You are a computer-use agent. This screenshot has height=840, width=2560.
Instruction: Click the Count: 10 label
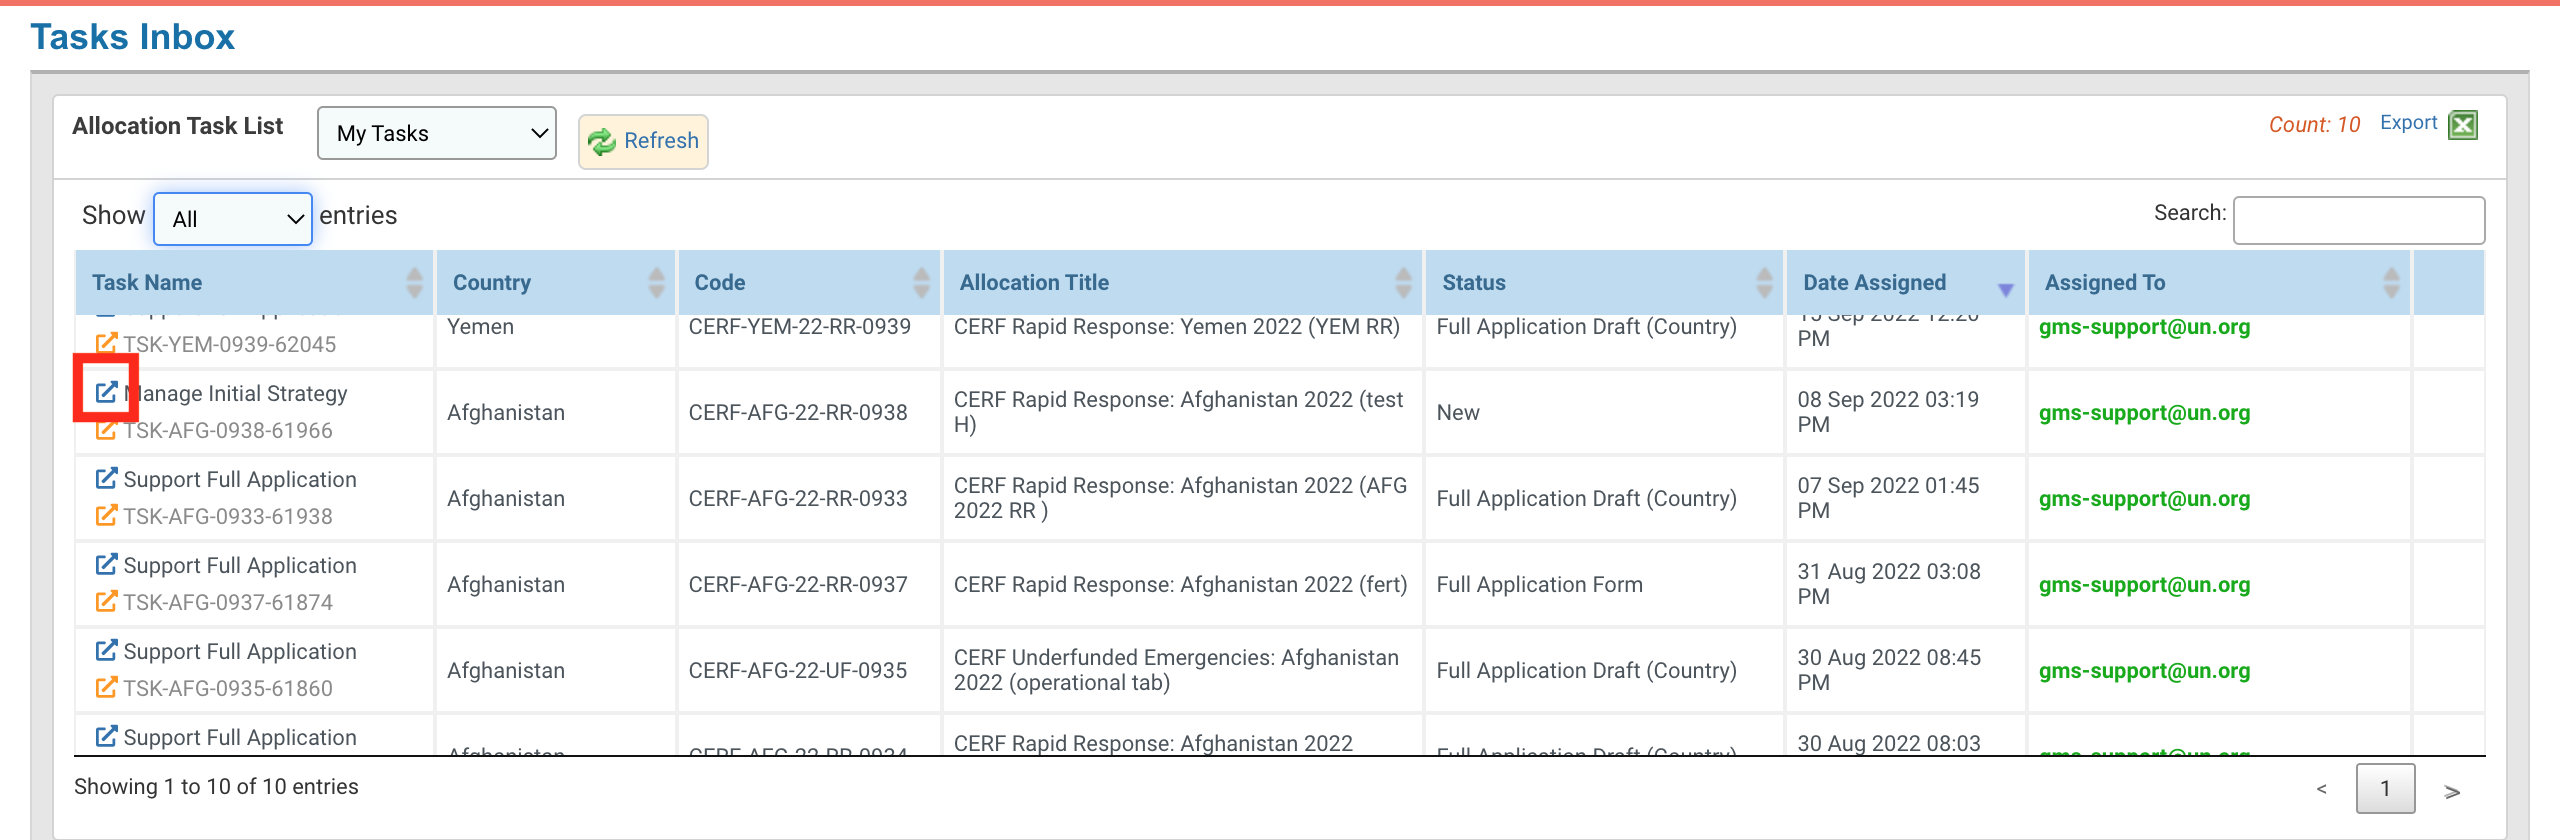tap(2313, 125)
